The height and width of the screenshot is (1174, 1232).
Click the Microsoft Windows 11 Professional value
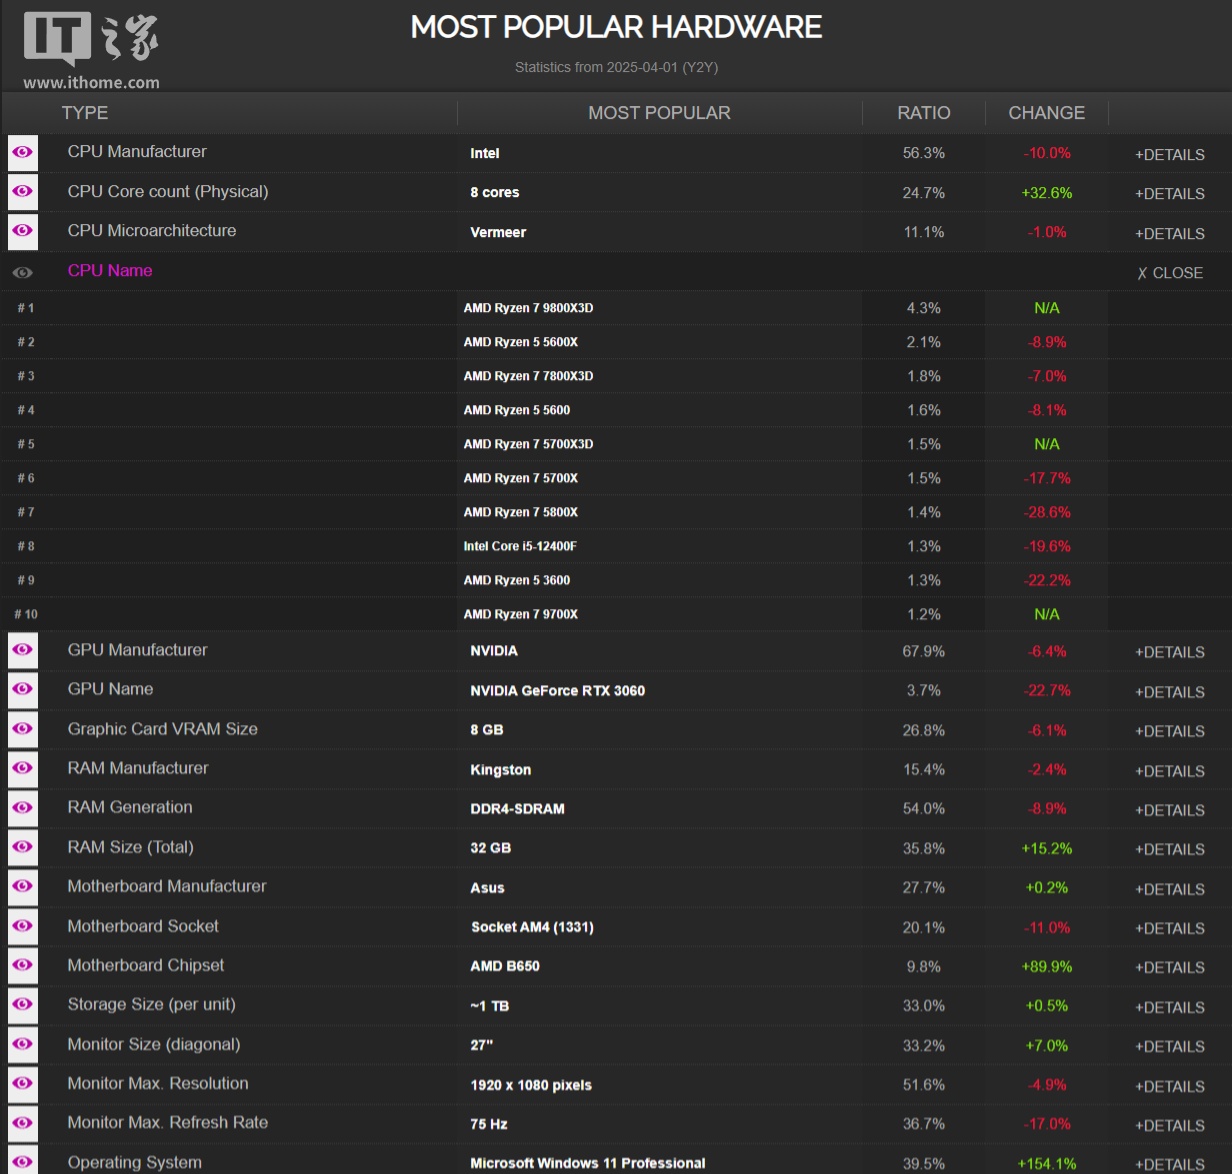click(588, 1163)
